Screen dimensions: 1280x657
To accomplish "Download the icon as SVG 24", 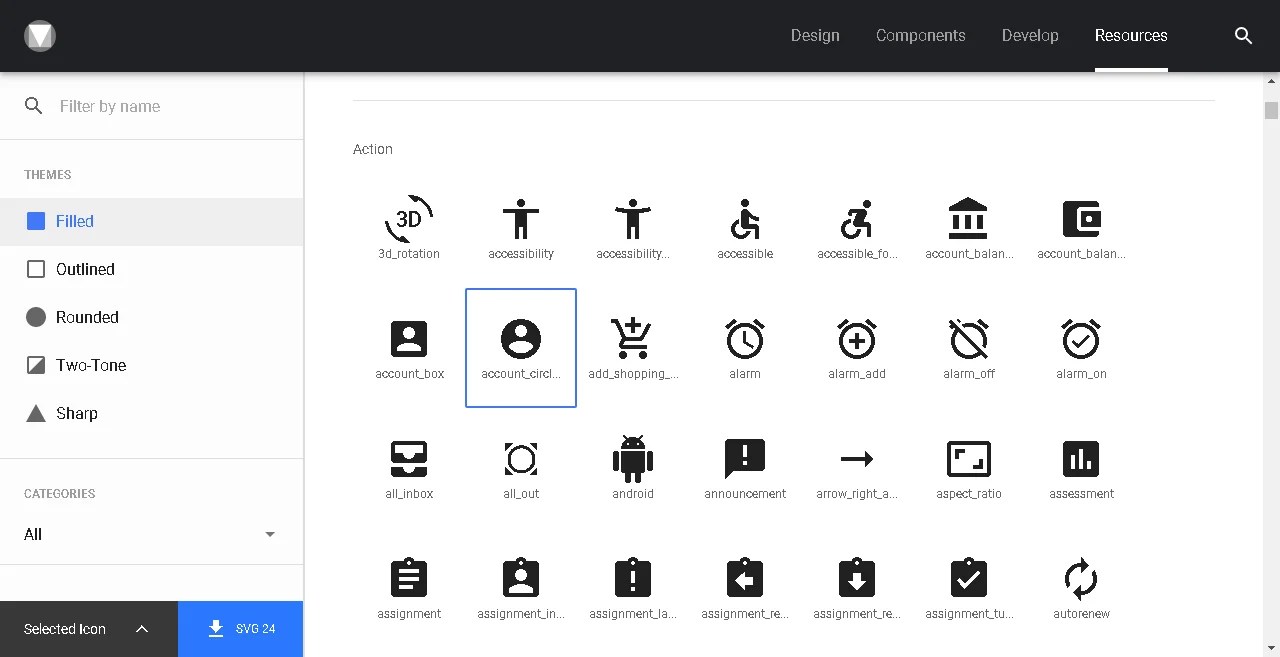I will pos(240,629).
